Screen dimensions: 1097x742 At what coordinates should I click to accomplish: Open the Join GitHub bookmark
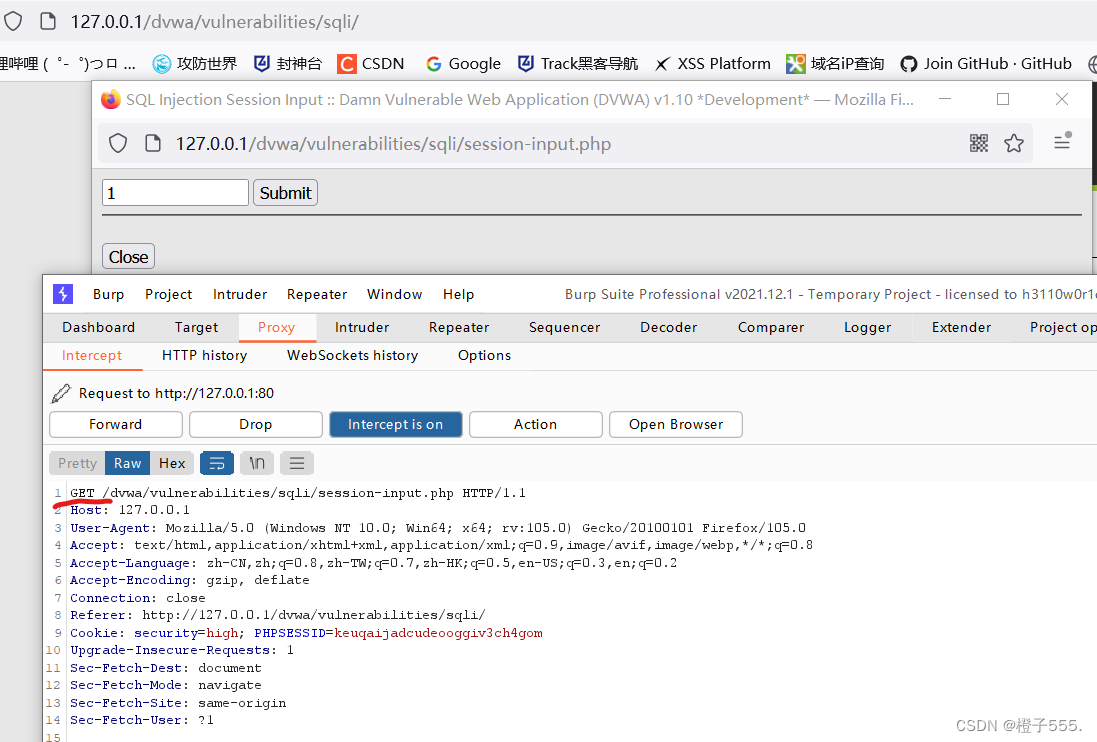coord(986,64)
